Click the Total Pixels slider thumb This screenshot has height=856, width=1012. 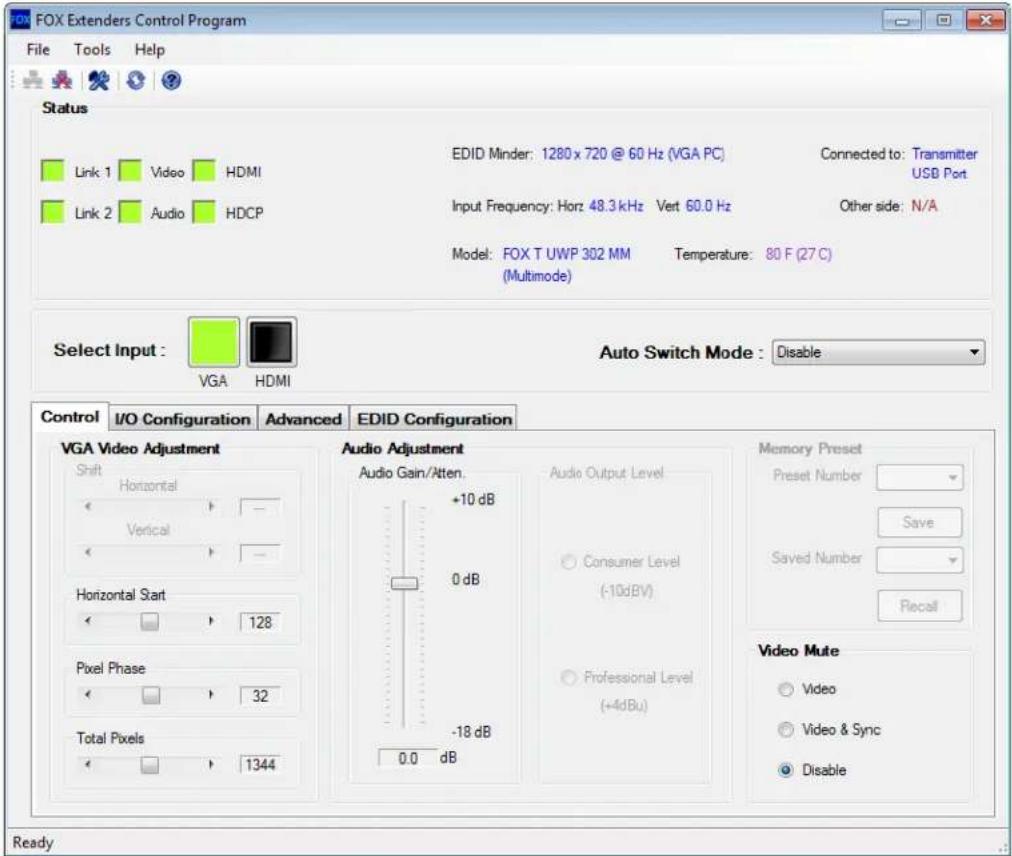150,765
